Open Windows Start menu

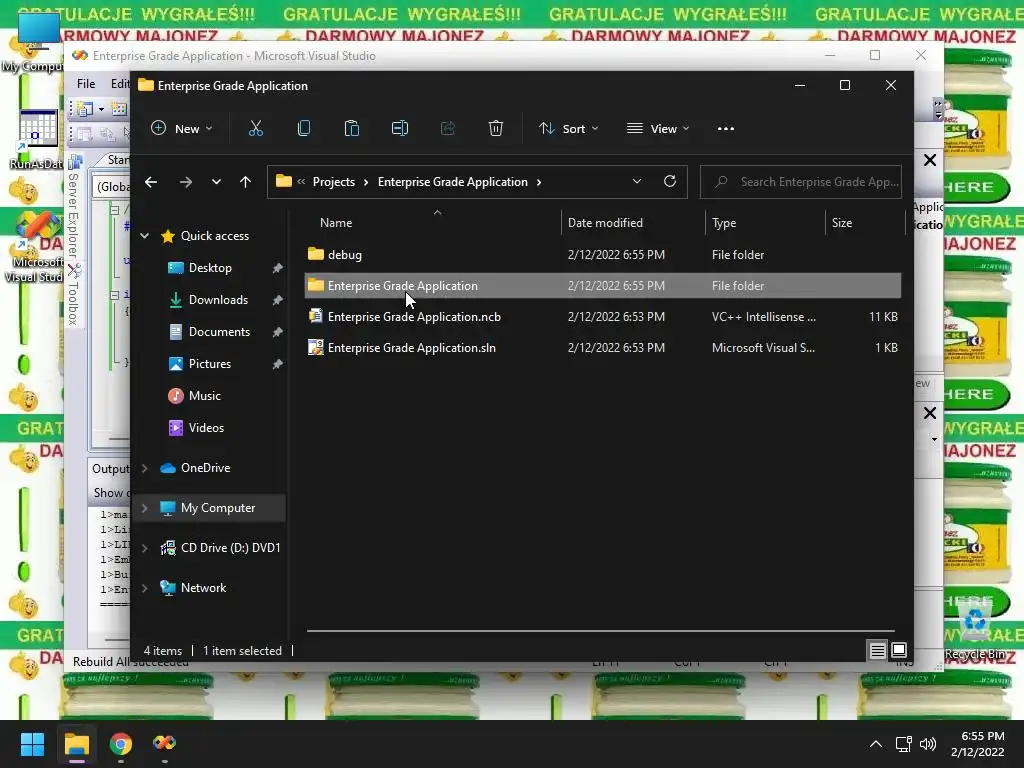(32, 744)
